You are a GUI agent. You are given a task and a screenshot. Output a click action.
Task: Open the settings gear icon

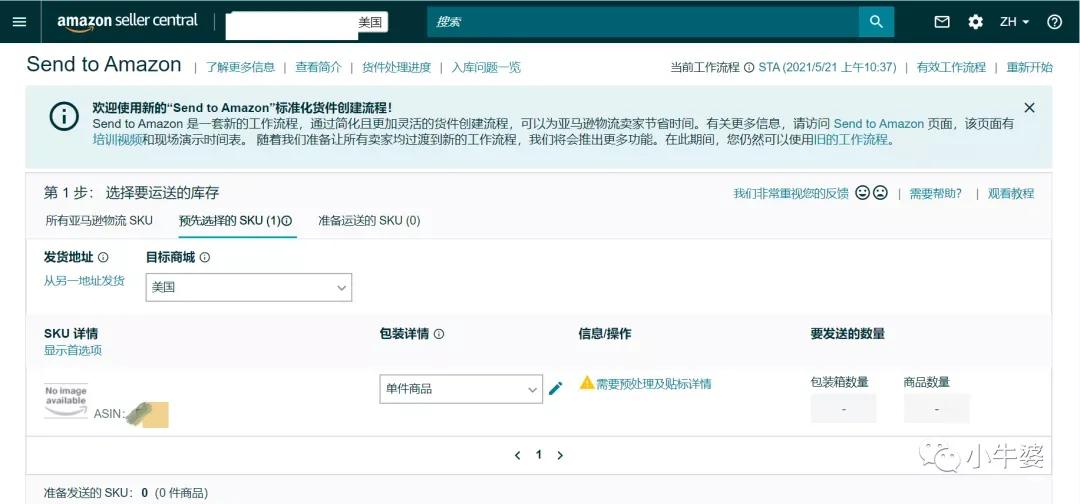click(975, 22)
